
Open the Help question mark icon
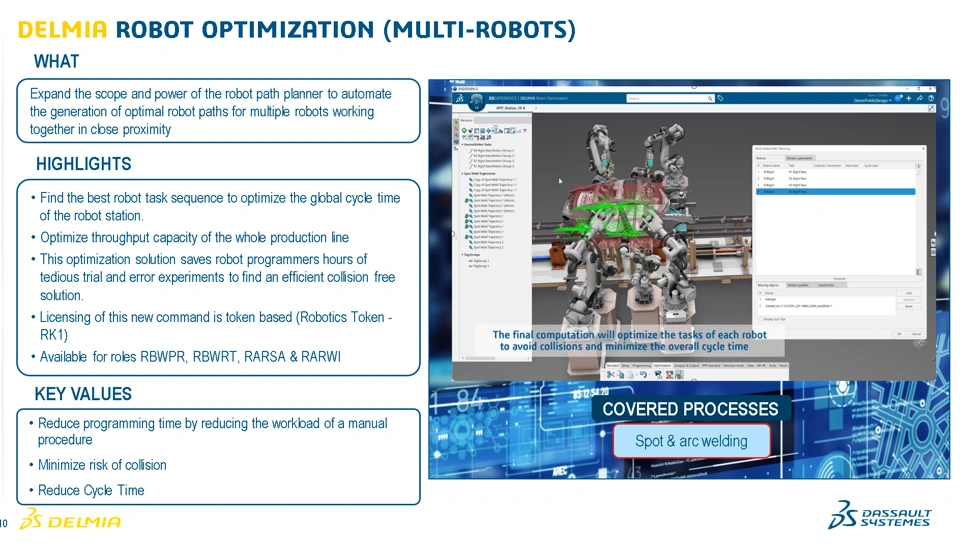931,98
